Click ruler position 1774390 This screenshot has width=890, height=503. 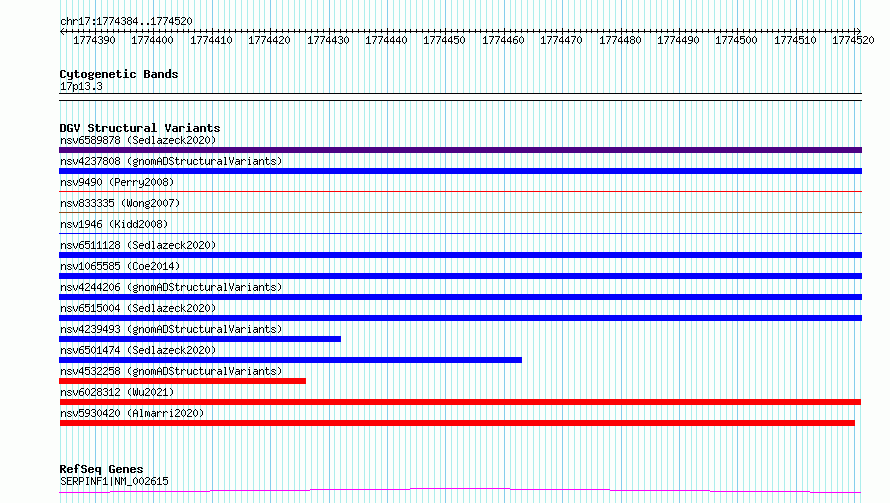pos(94,40)
